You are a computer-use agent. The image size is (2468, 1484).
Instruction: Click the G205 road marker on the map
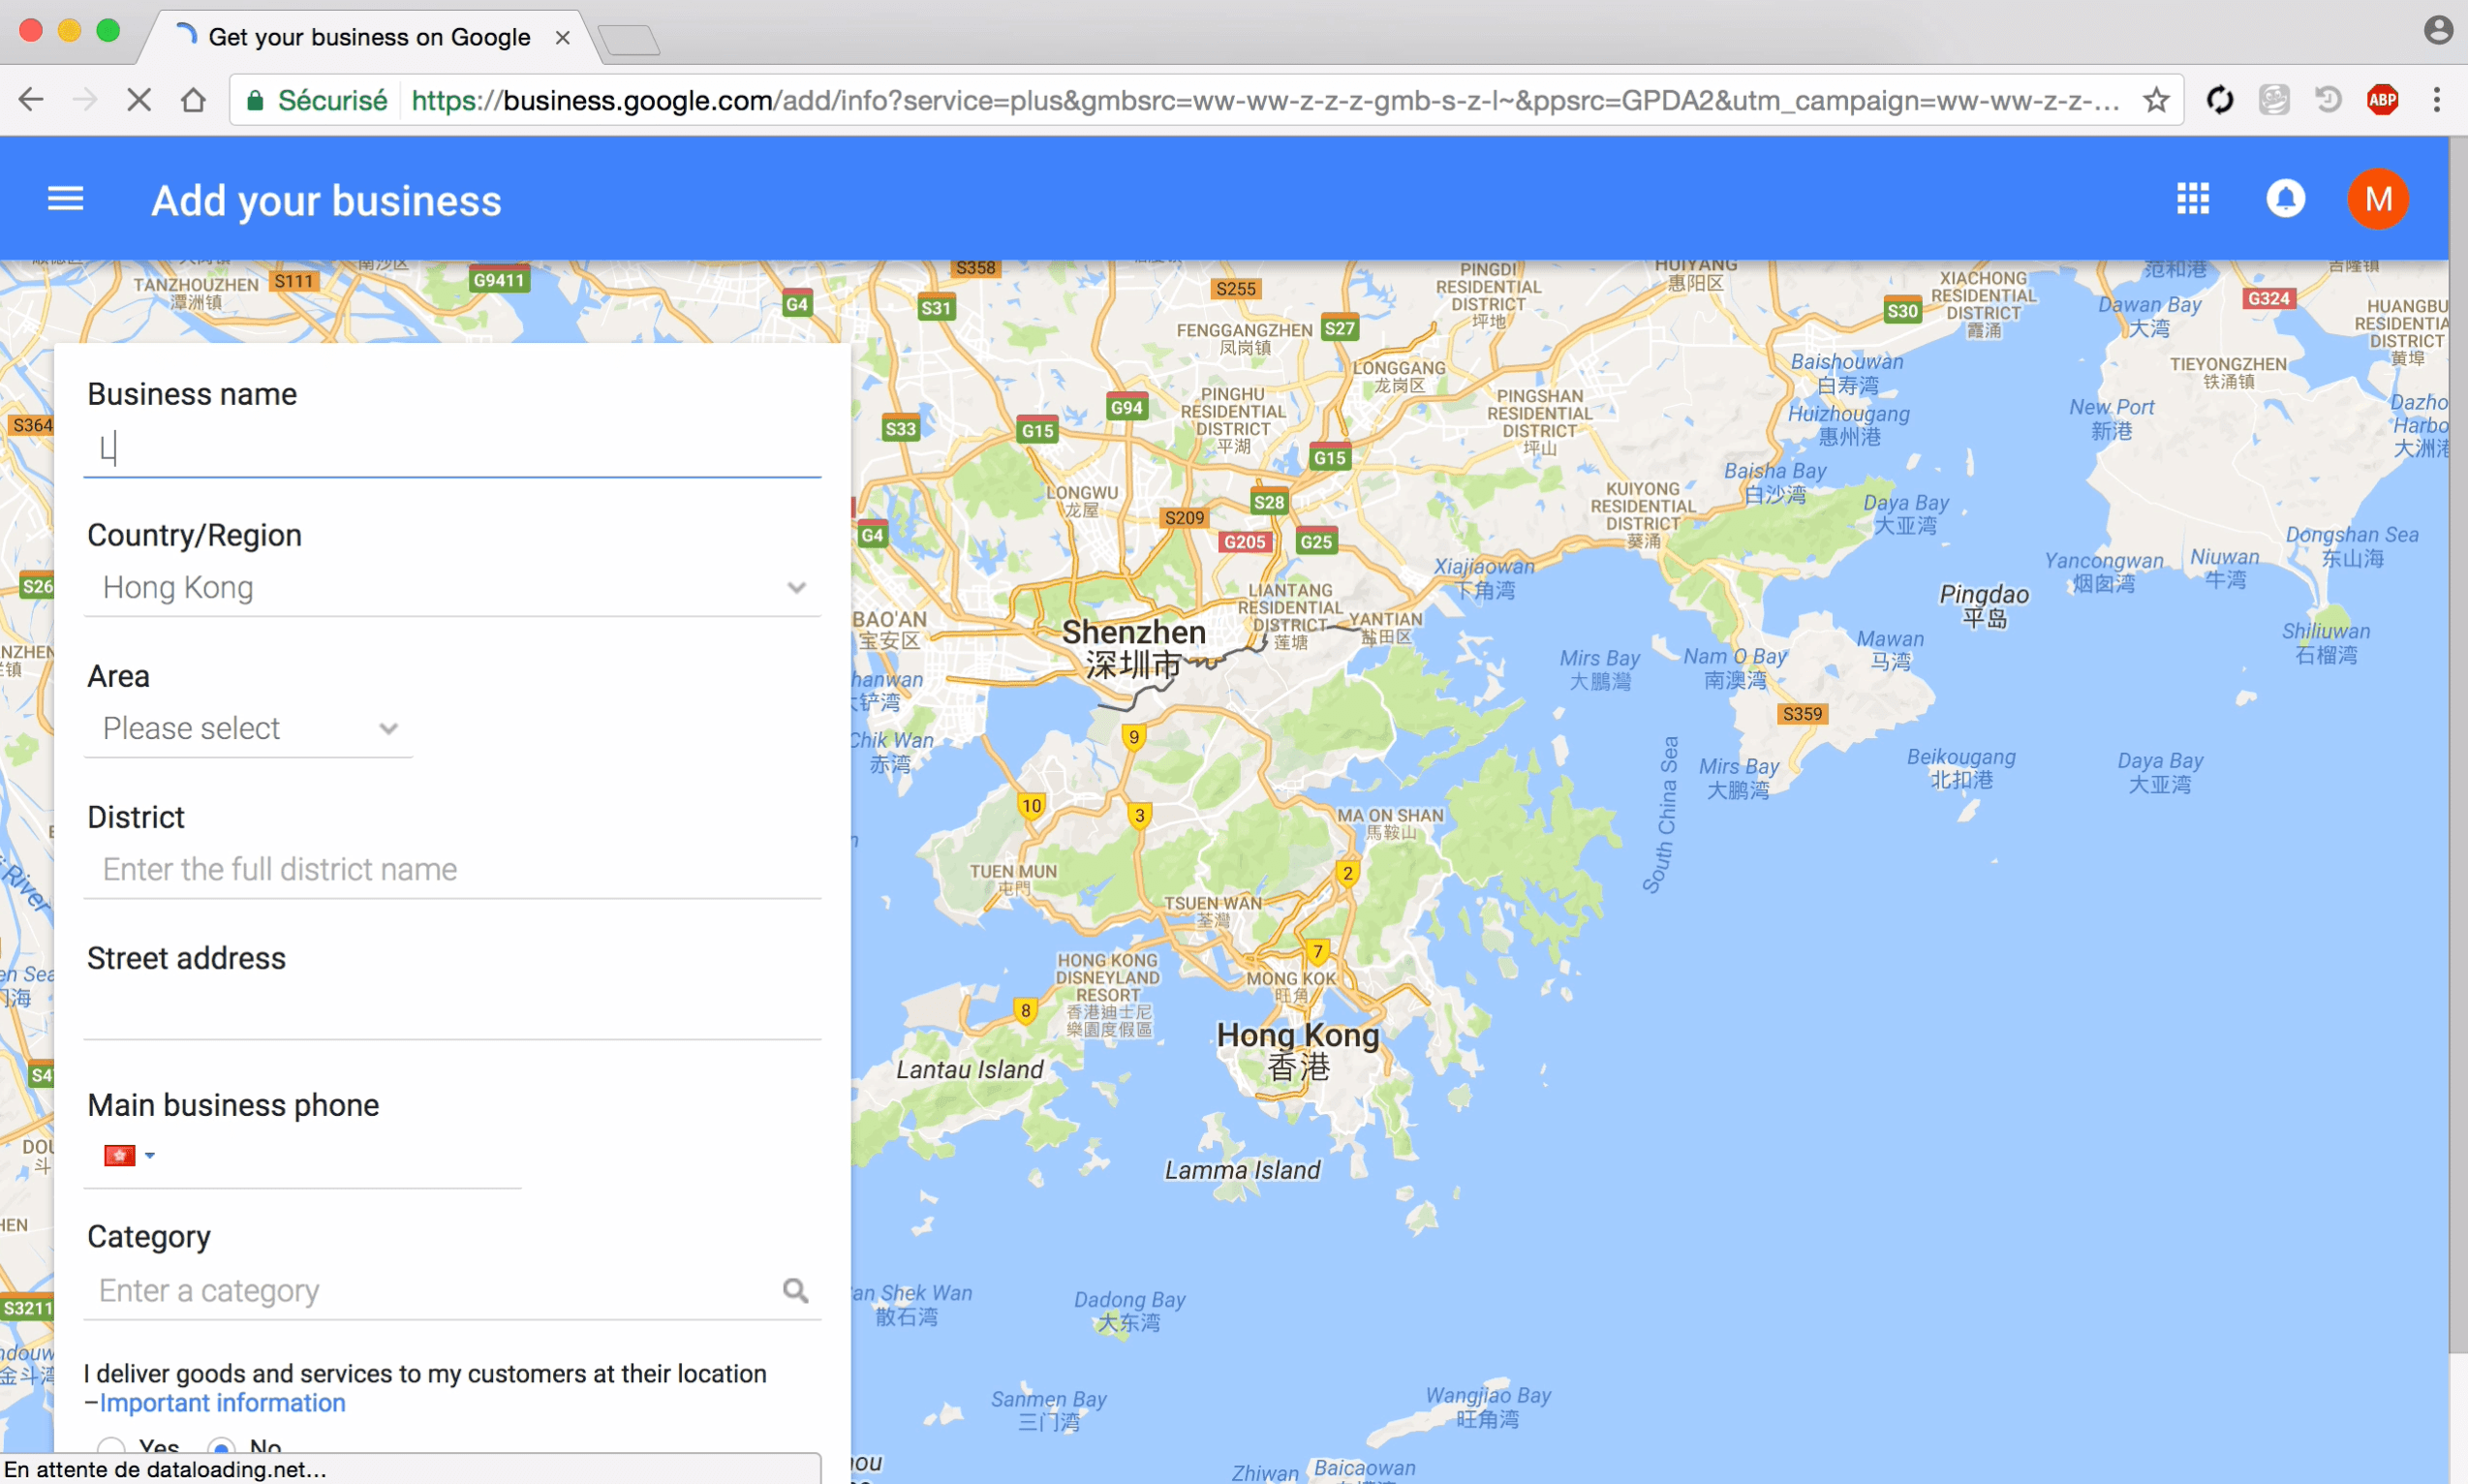(x=1245, y=541)
